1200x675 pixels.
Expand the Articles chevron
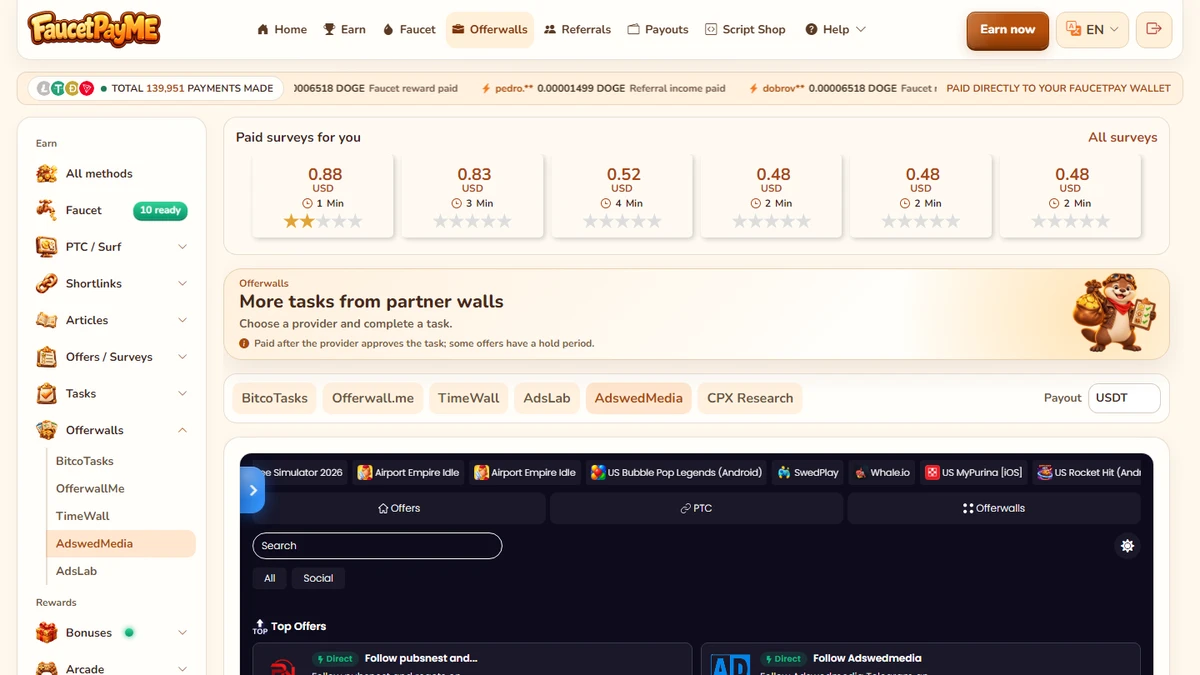(x=182, y=320)
